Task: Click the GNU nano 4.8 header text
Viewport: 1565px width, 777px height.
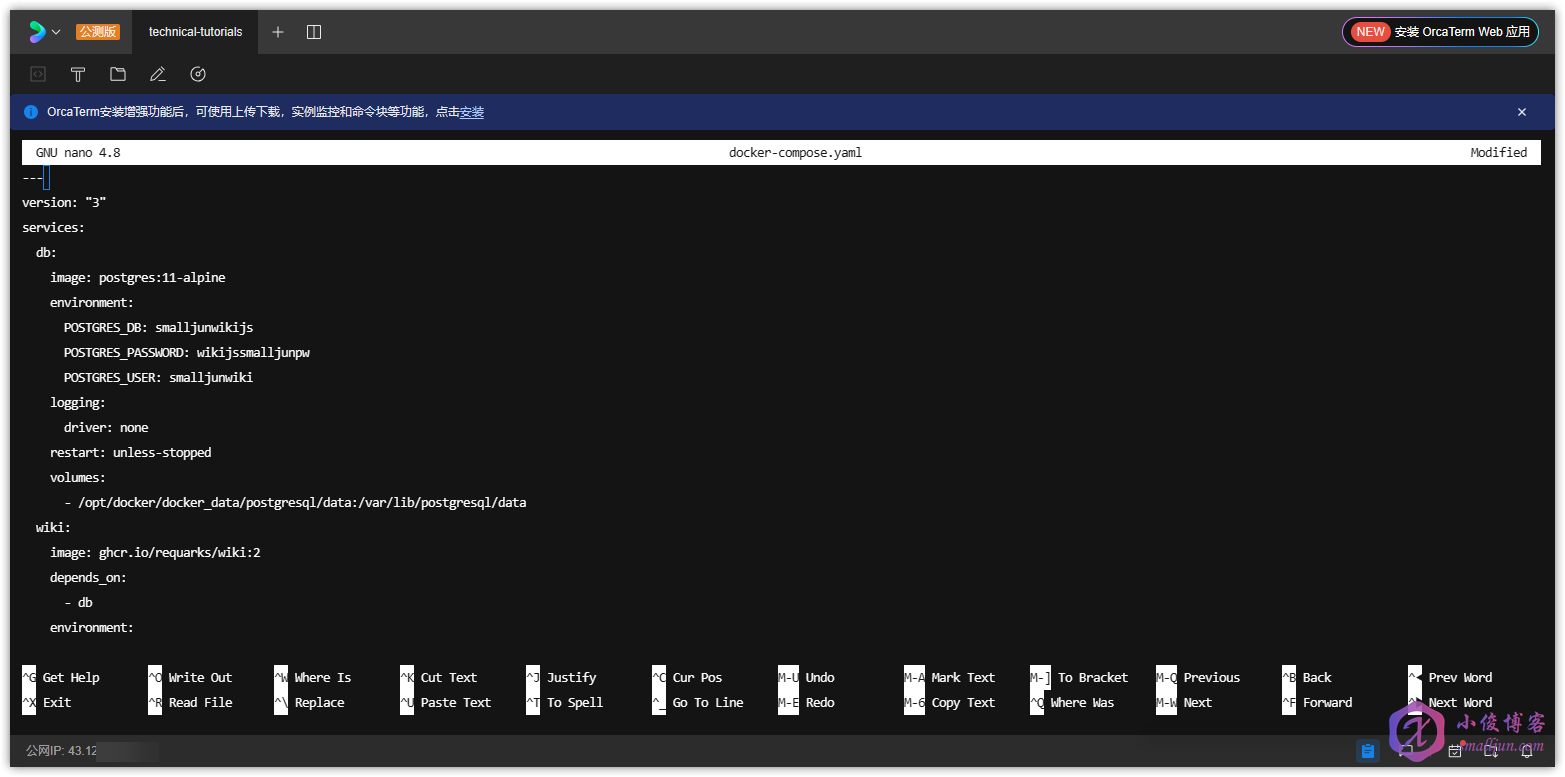Action: pos(78,153)
